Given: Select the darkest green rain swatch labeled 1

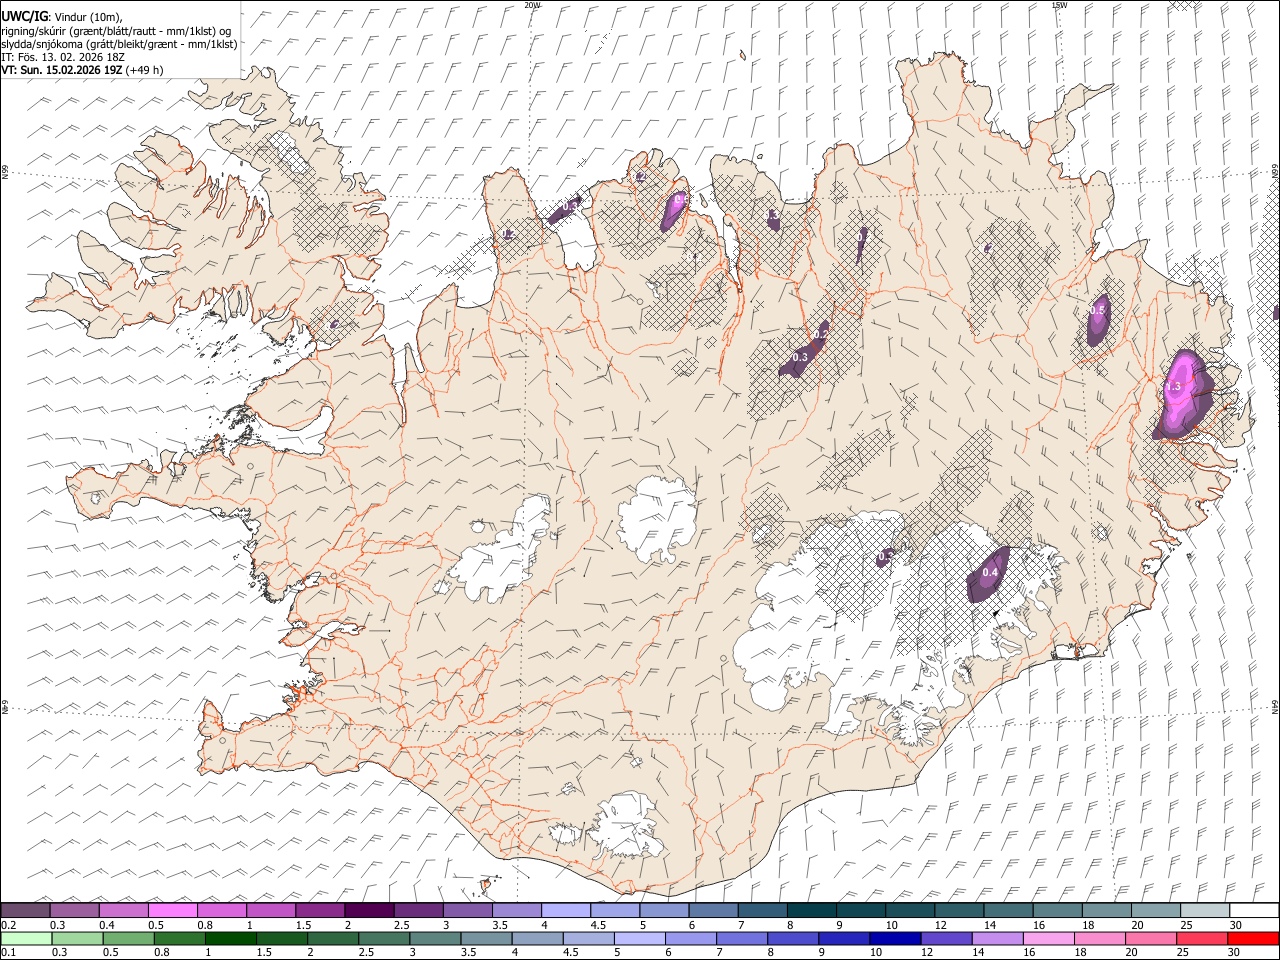Looking at the screenshot, I should (x=230, y=939).
